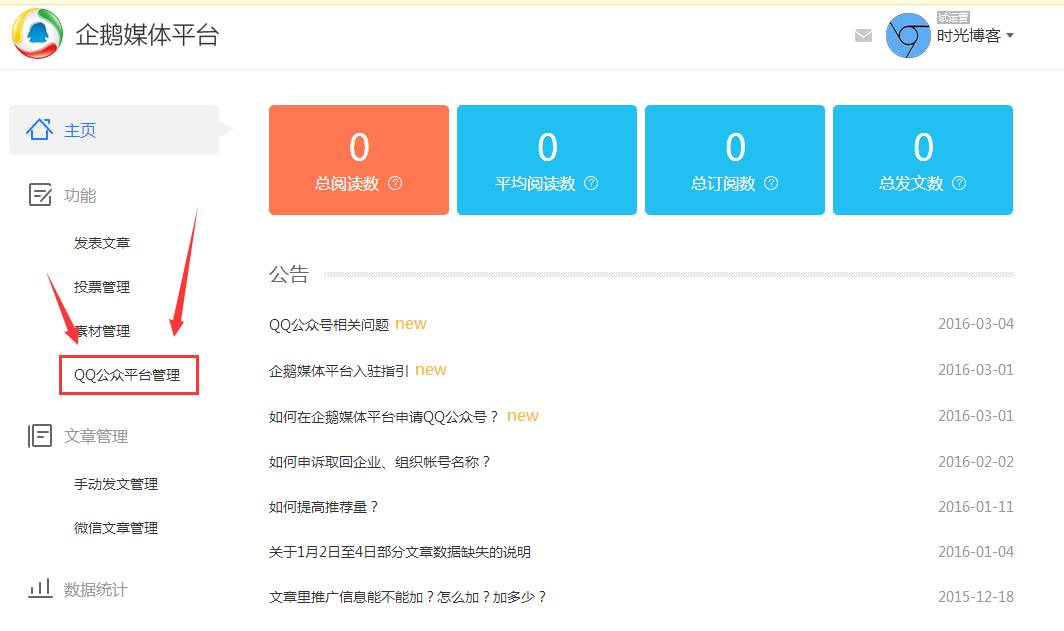Click the 功能 edit icon
Image resolution: width=1064 pixels, height=631 pixels.
tap(40, 195)
